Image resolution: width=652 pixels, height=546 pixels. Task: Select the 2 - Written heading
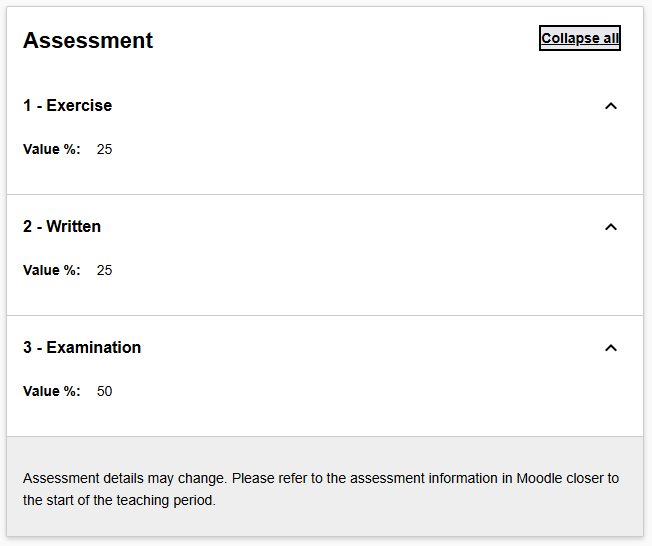point(62,227)
